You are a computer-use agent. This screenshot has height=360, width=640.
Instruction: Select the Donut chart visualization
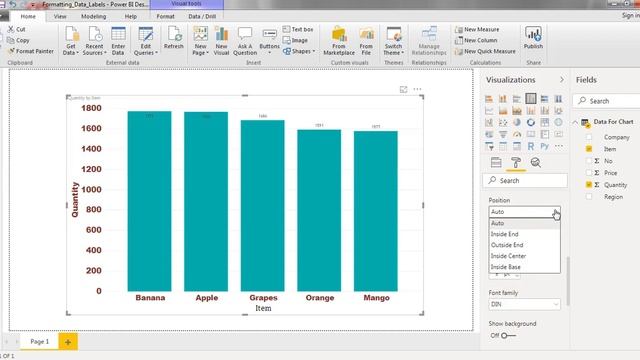531,122
